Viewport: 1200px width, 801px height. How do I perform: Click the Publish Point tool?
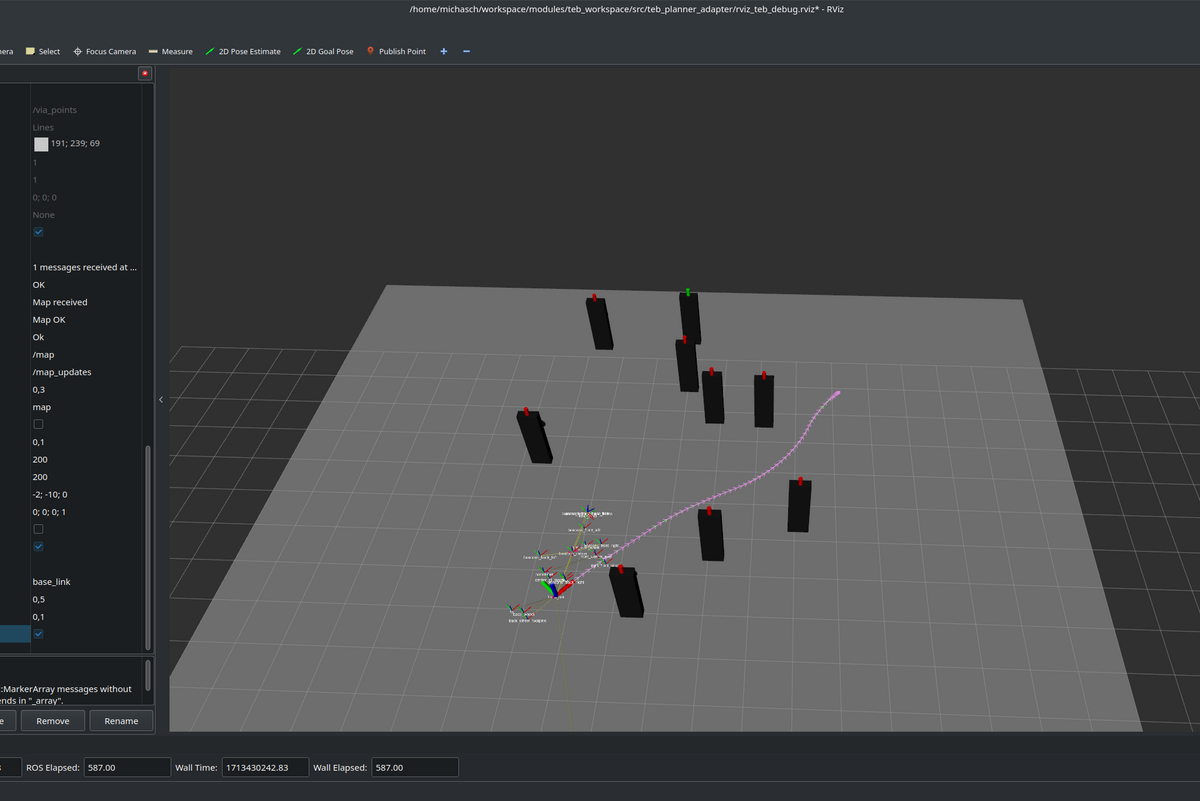point(396,51)
